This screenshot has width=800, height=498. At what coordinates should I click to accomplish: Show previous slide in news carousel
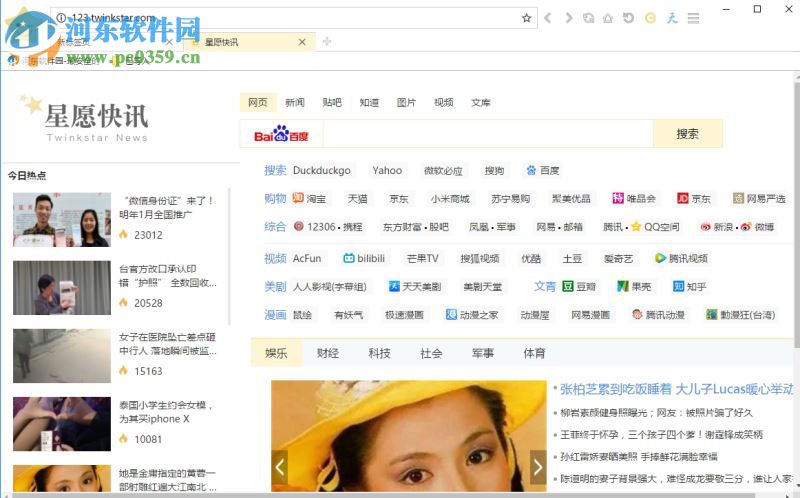pyautogui.click(x=280, y=466)
